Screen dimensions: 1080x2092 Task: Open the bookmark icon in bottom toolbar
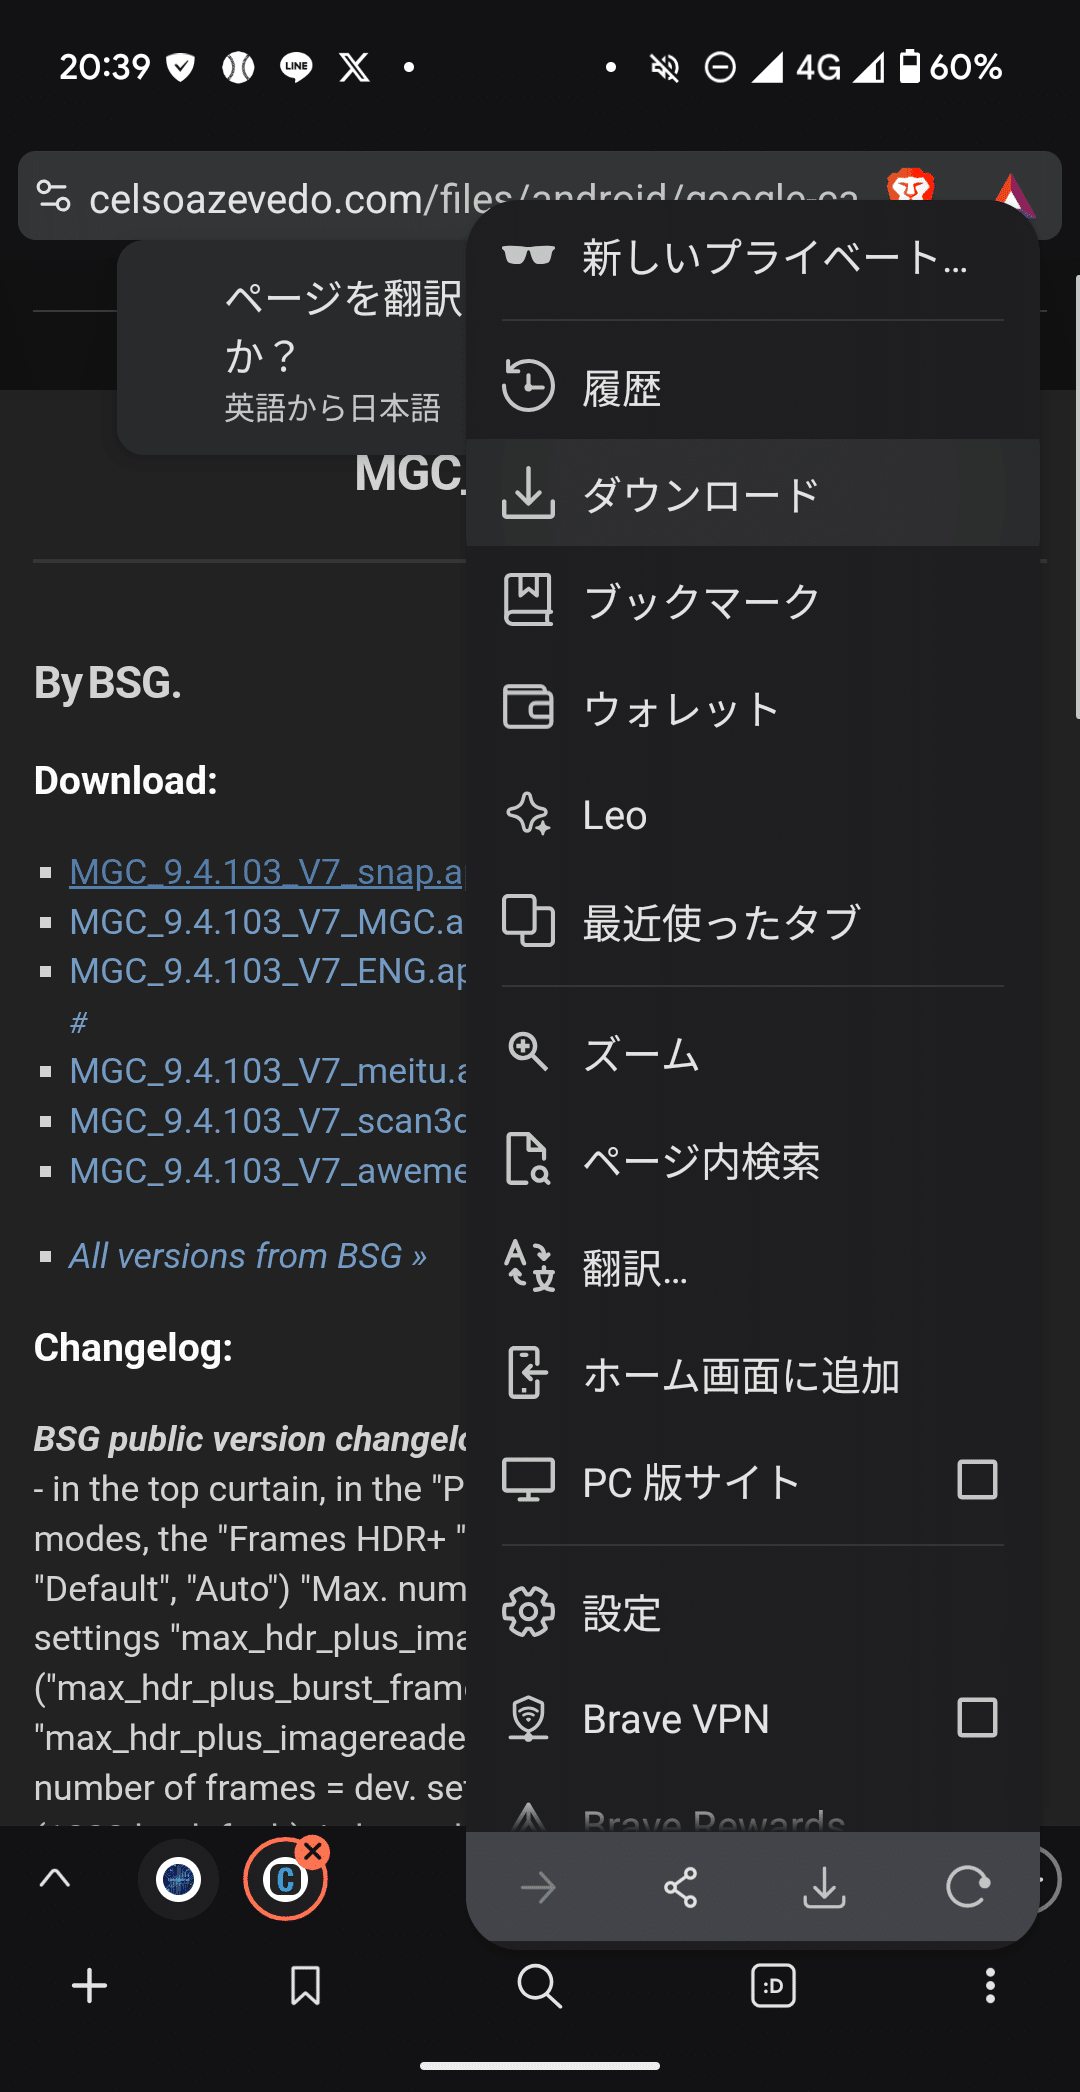tap(305, 1985)
